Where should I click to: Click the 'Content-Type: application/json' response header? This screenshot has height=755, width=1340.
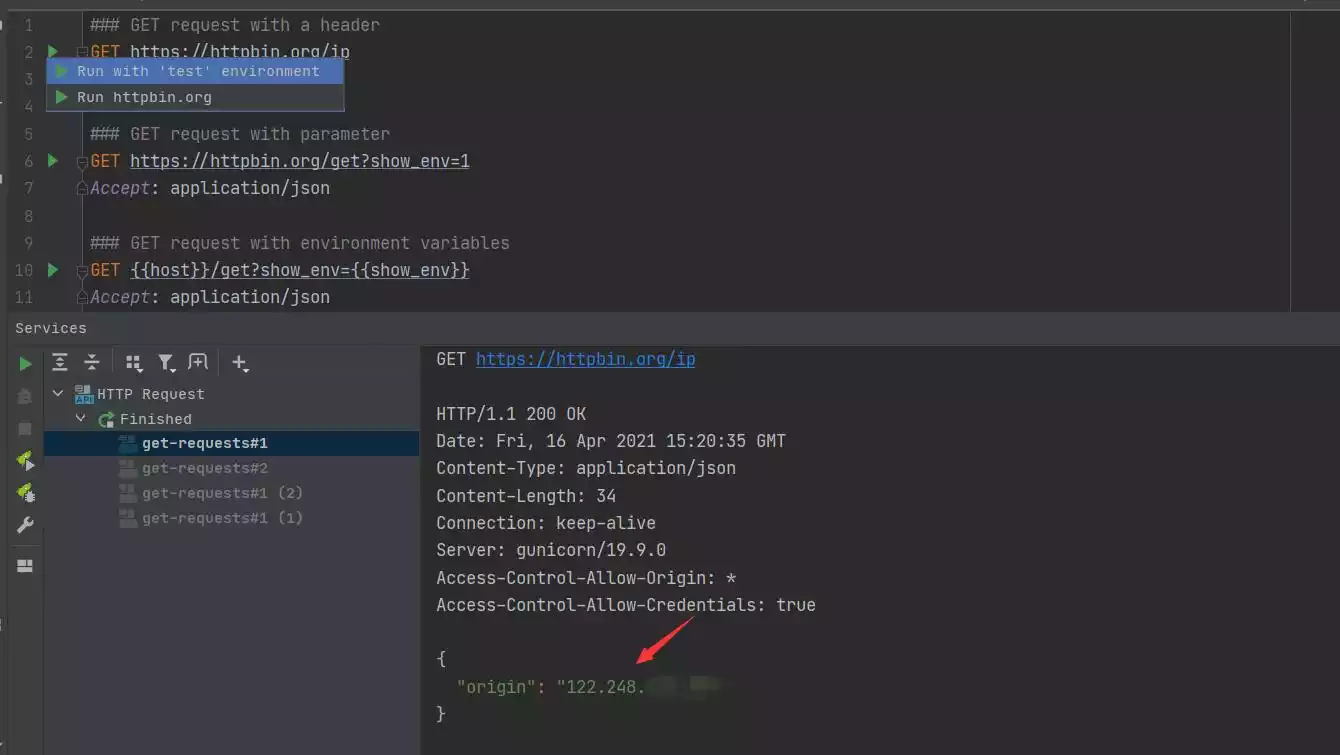point(586,468)
